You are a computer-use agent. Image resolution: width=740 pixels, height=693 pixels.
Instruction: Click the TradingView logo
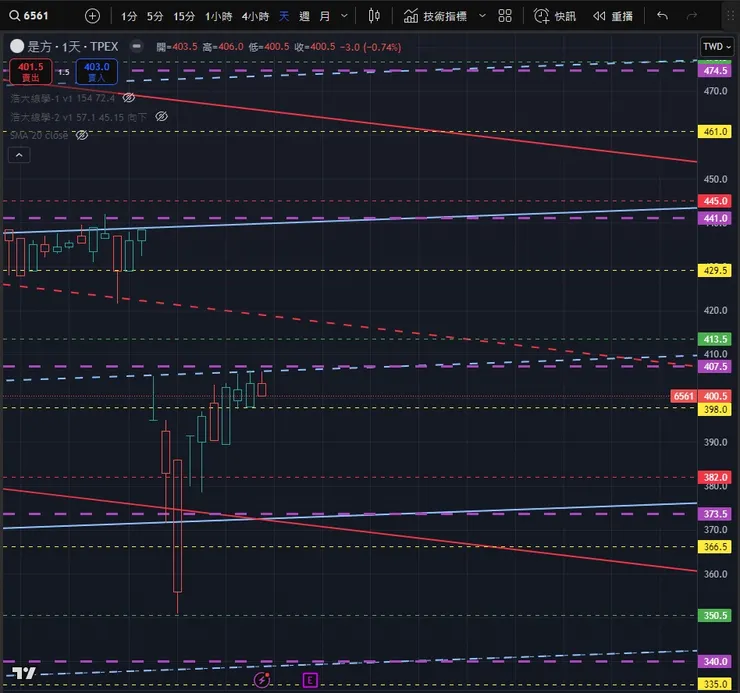click(x=24, y=673)
